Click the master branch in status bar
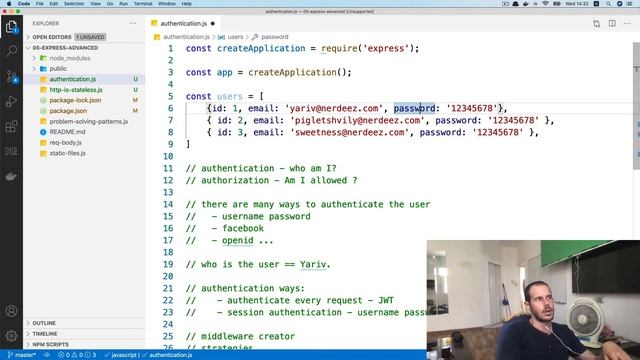Viewport: 640px width, 360px height. (22, 355)
